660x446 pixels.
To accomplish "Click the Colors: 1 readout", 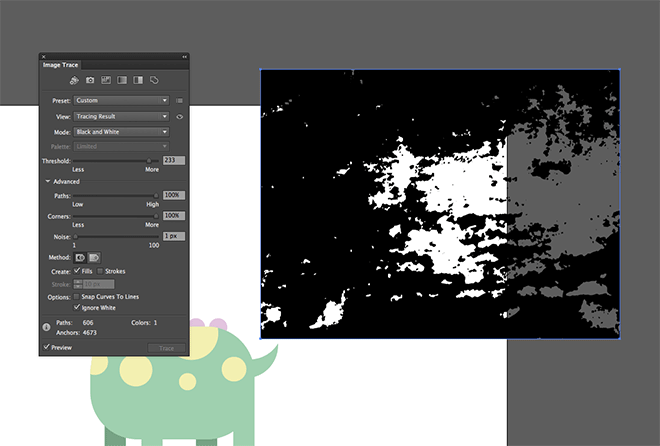I will (x=144, y=323).
